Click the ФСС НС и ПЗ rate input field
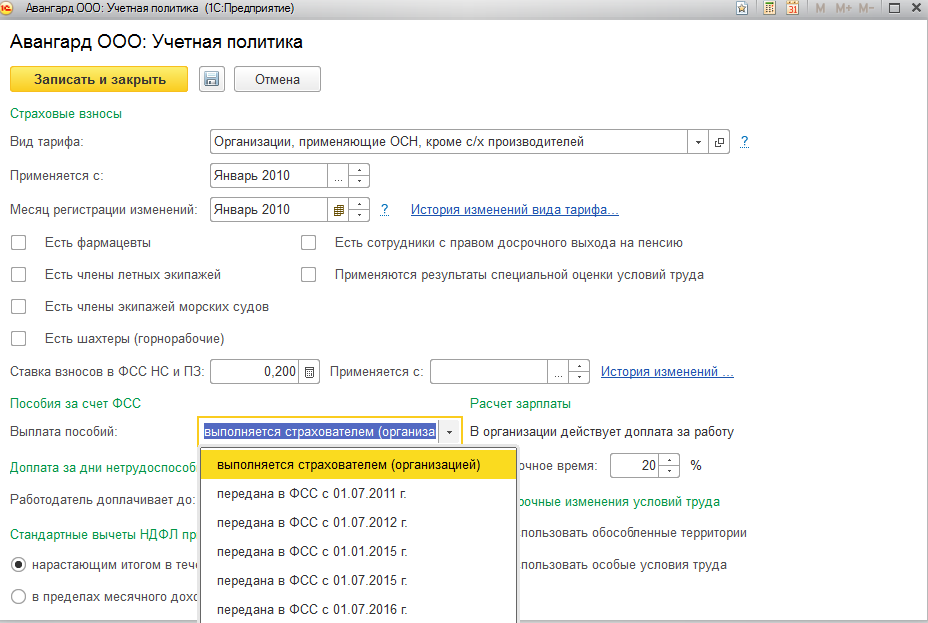Image resolution: width=928 pixels, height=623 pixels. point(254,372)
